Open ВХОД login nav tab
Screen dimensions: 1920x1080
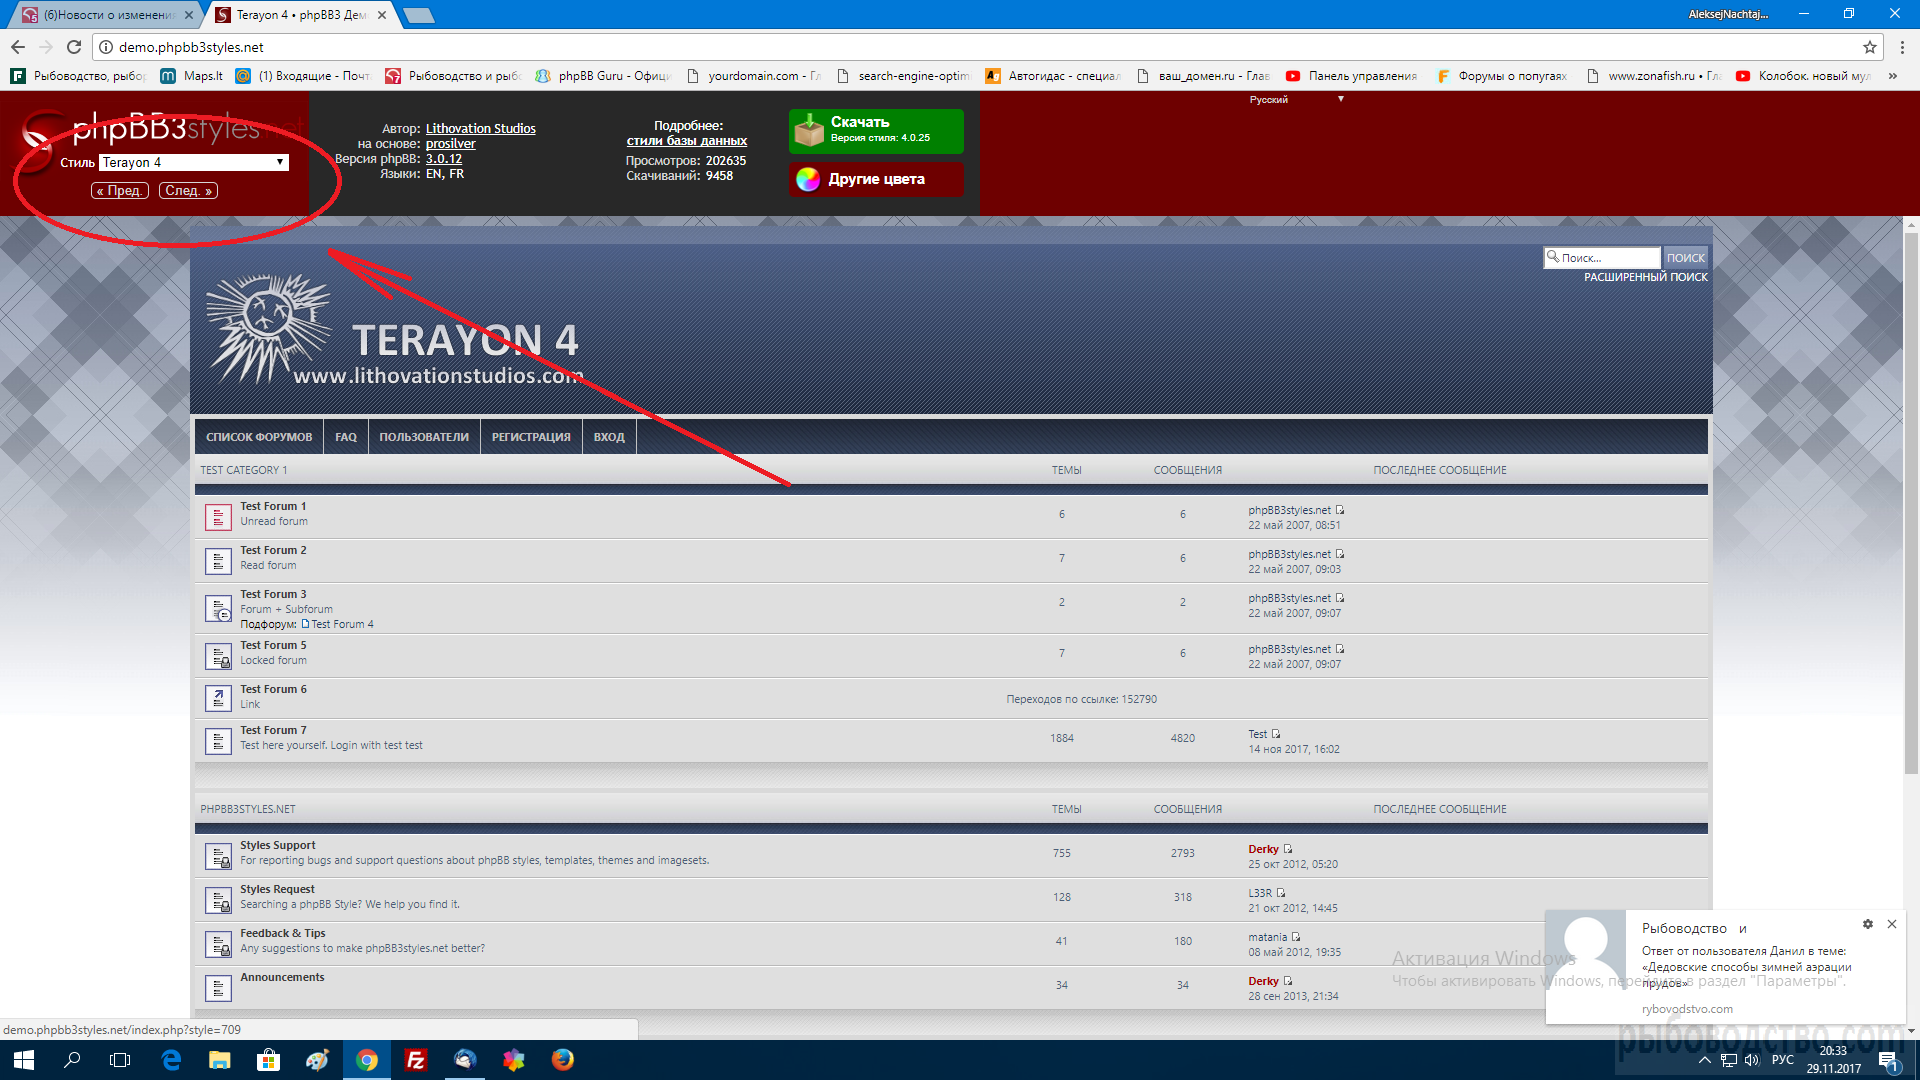609,437
